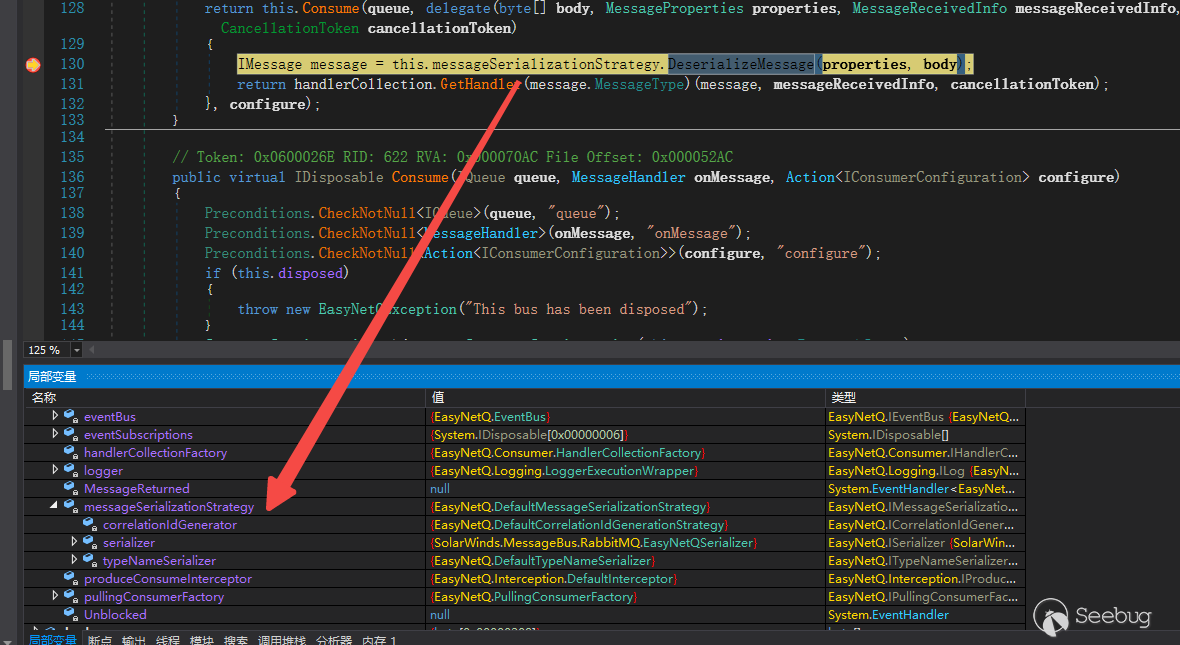
Task: Click the 局部变量 panel title bar
Action: point(601,376)
